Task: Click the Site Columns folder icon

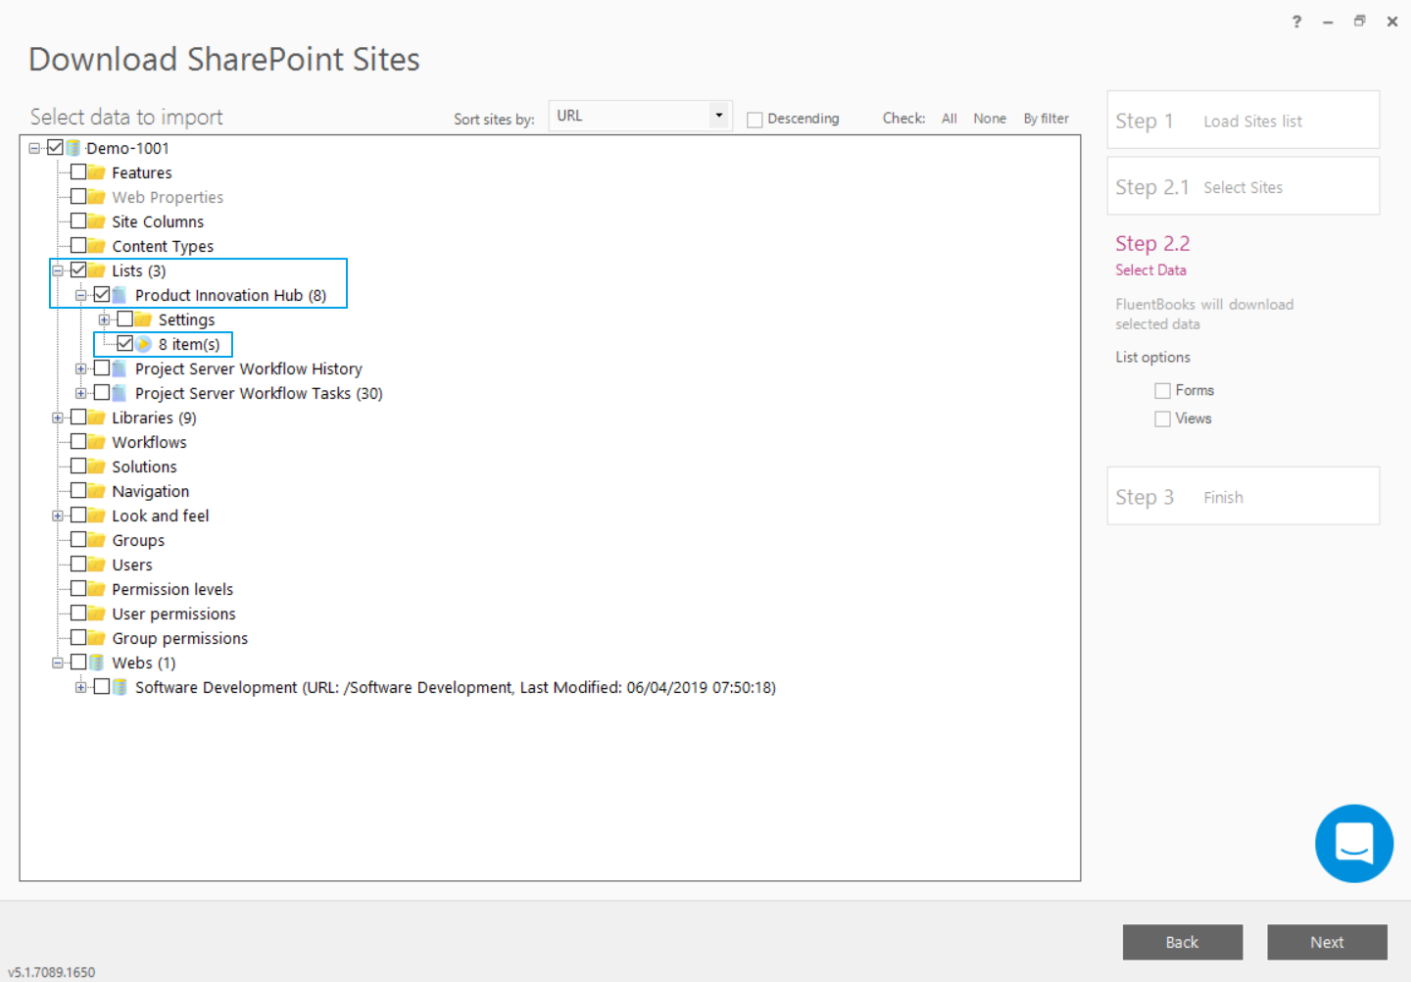Action: (96, 221)
